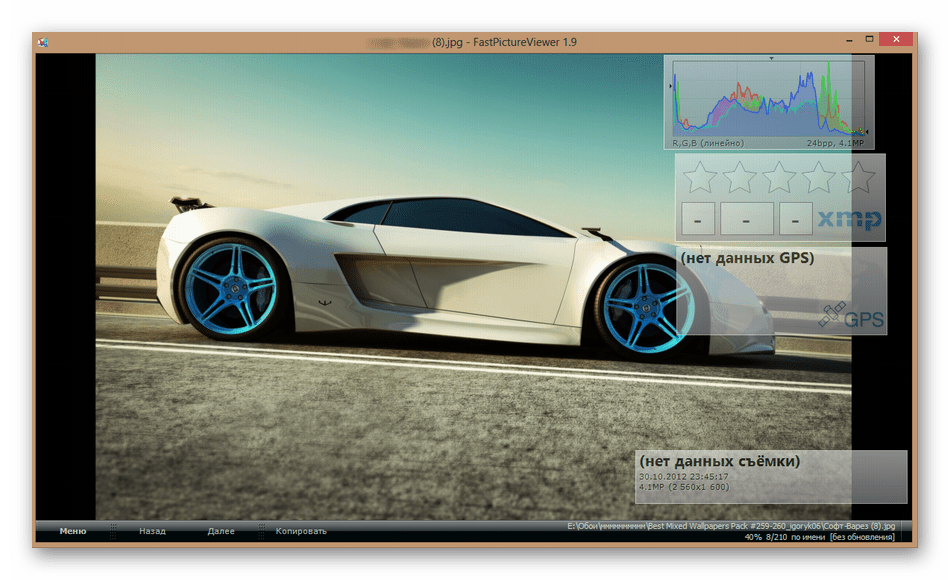Click the toolbar grip before Копировать
Screen dimensions: 950x580
point(261,531)
